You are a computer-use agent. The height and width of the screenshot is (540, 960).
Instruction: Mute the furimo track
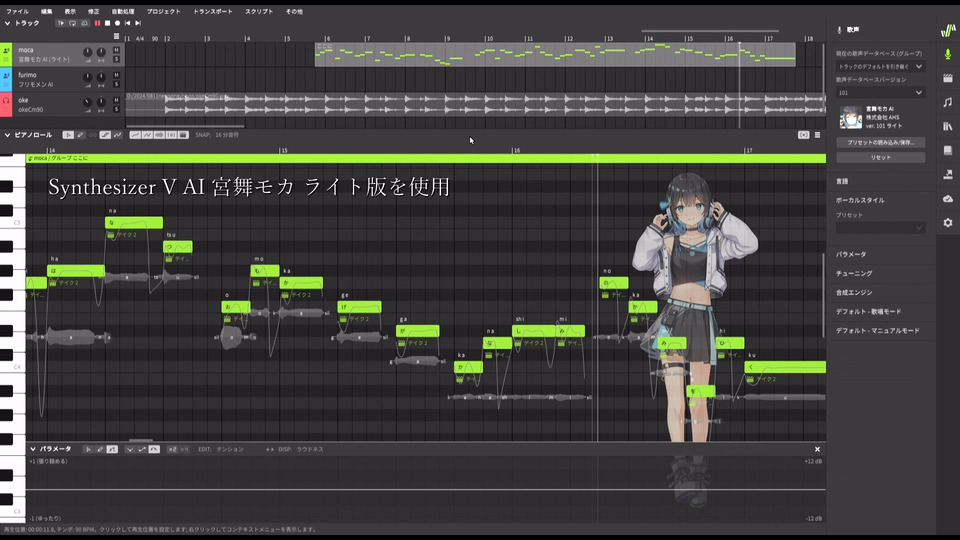(x=116, y=75)
